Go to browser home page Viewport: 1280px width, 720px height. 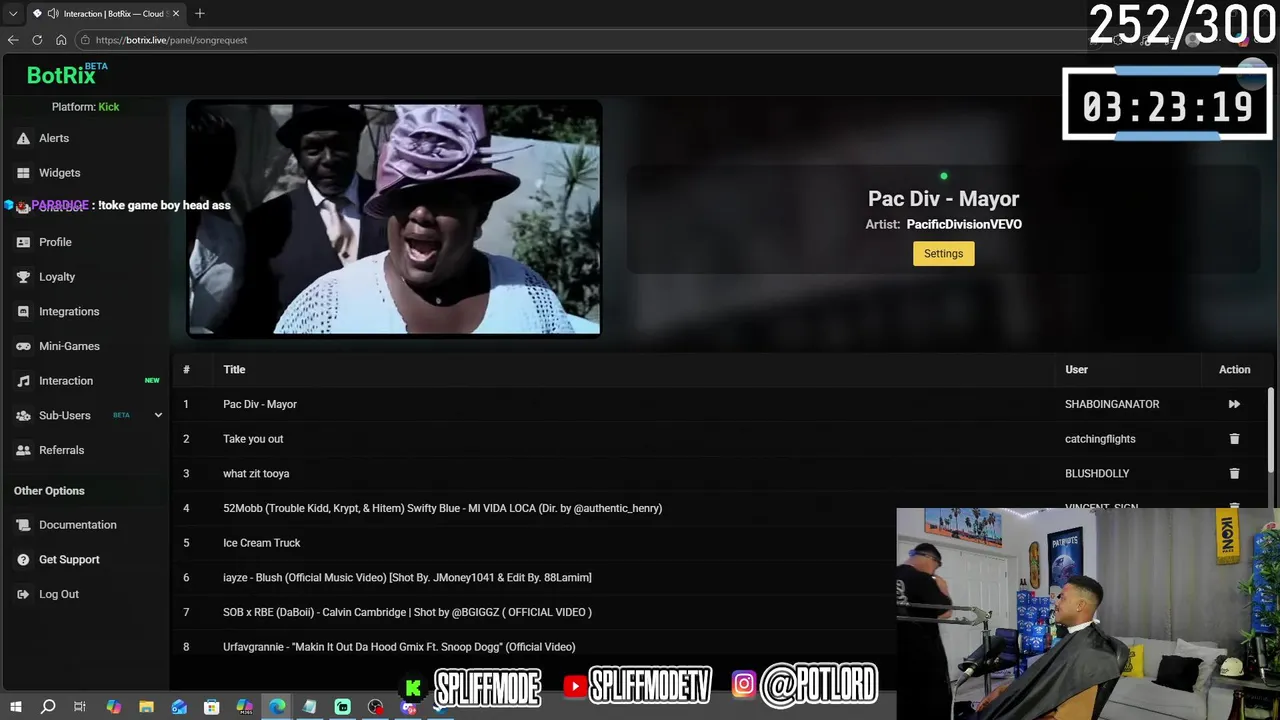[61, 40]
